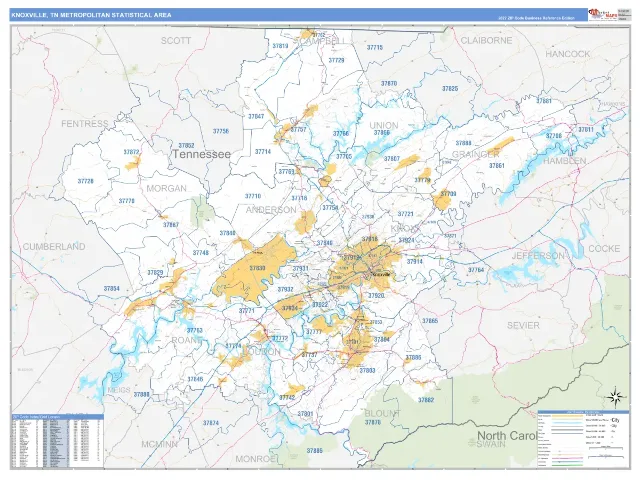Click ZIP code 37742

tap(287, 398)
